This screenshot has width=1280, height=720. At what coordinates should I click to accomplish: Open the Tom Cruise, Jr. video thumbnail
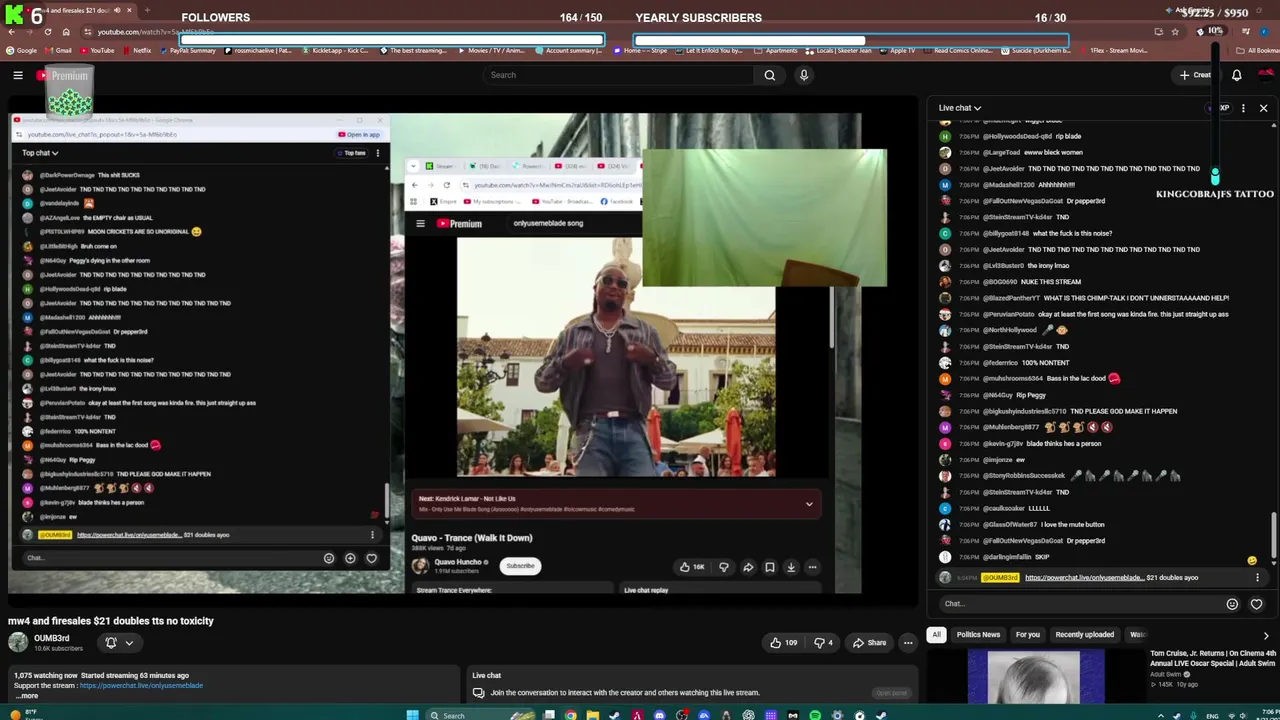(1036, 676)
